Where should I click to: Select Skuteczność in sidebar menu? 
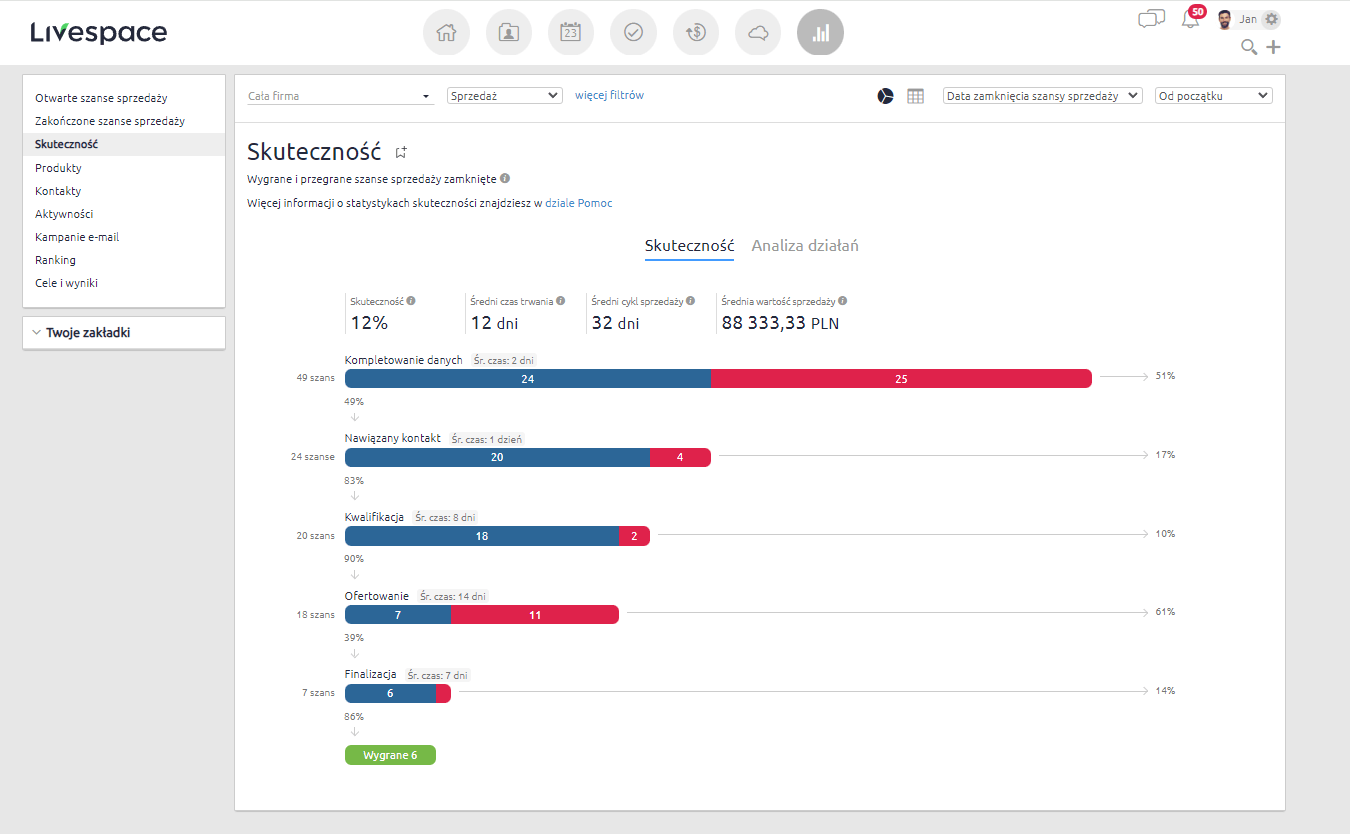click(x=124, y=144)
